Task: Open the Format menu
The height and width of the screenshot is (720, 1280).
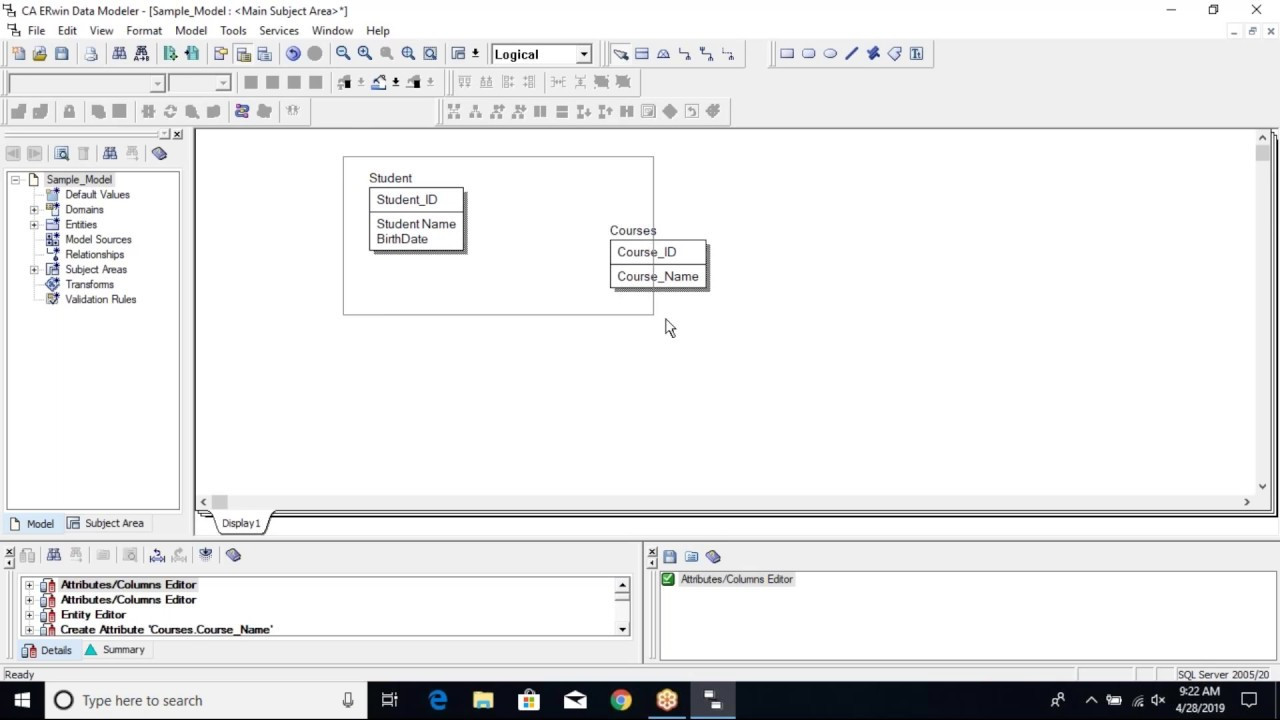Action: click(144, 31)
